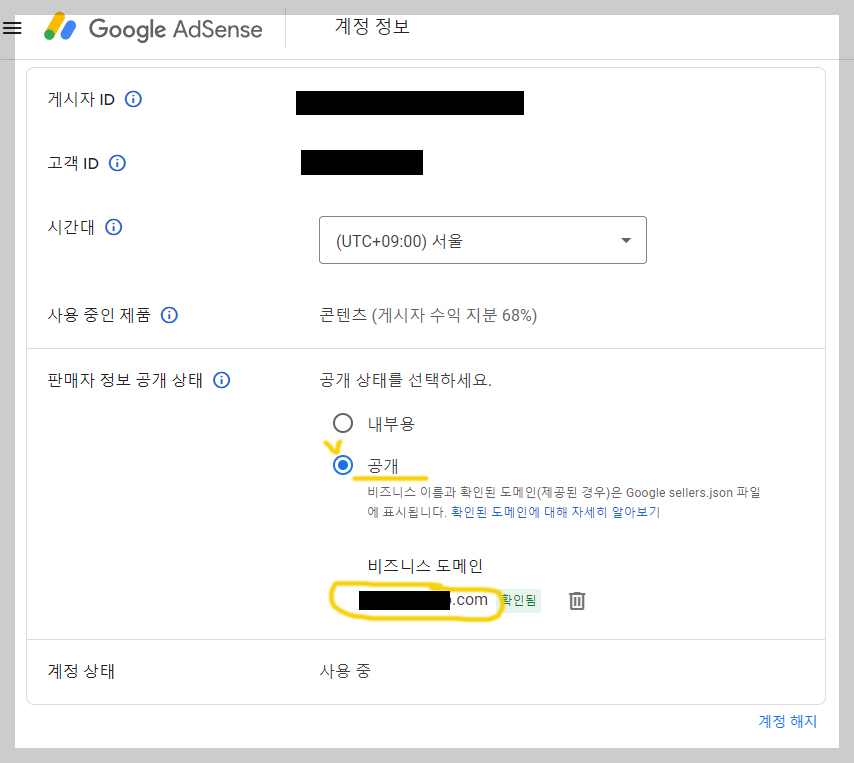Click the Google AdSense logo
The width and height of the screenshot is (854, 763).
(153, 28)
